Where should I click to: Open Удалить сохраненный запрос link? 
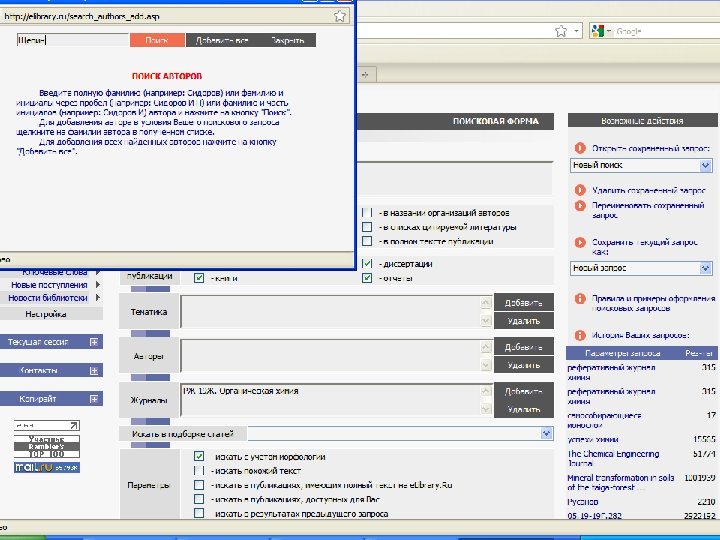point(649,190)
